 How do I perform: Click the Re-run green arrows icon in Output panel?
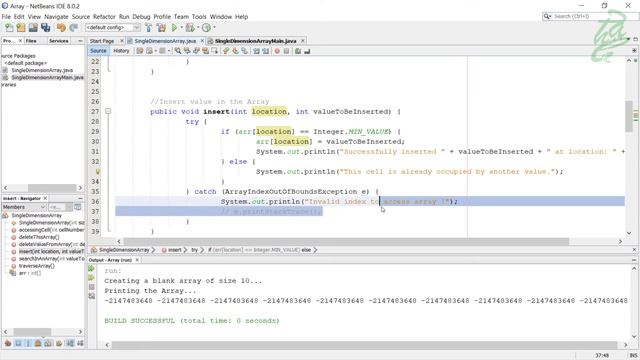(x=91, y=268)
